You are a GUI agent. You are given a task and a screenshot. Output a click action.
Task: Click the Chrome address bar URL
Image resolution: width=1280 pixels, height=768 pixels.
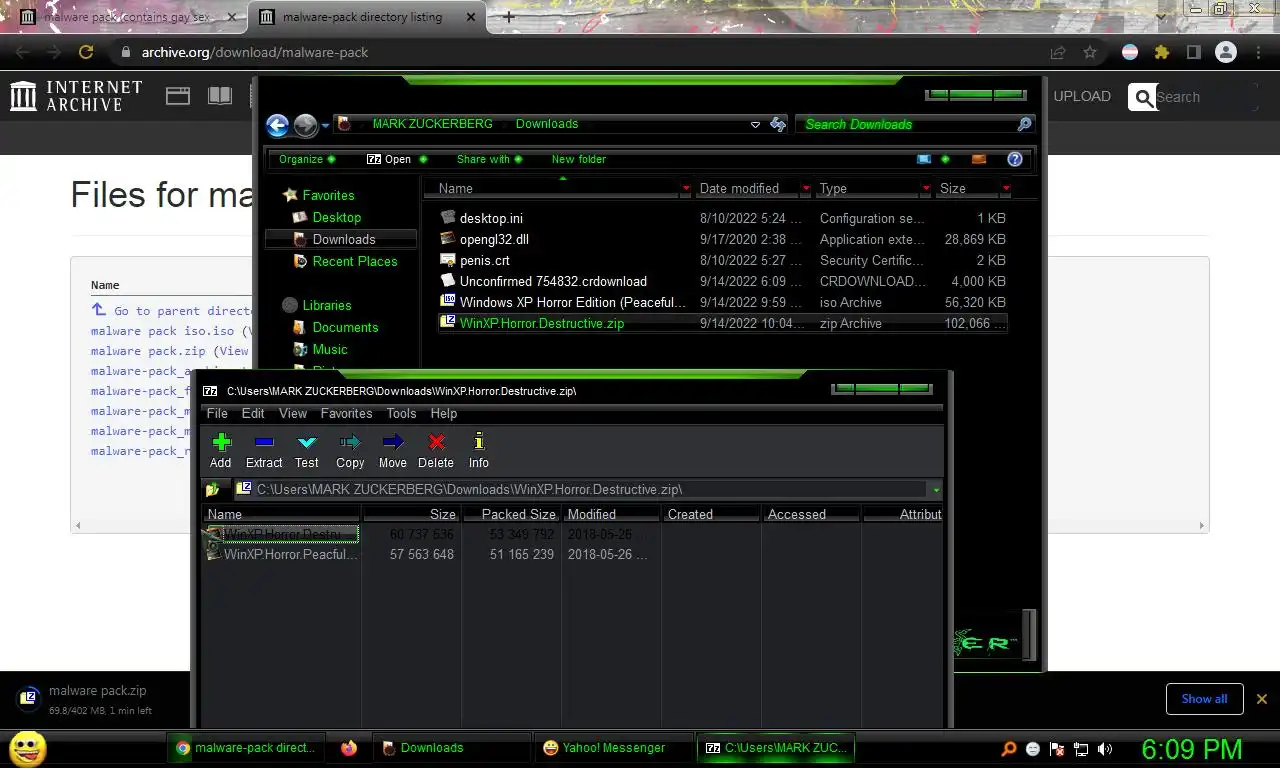[x=255, y=52]
